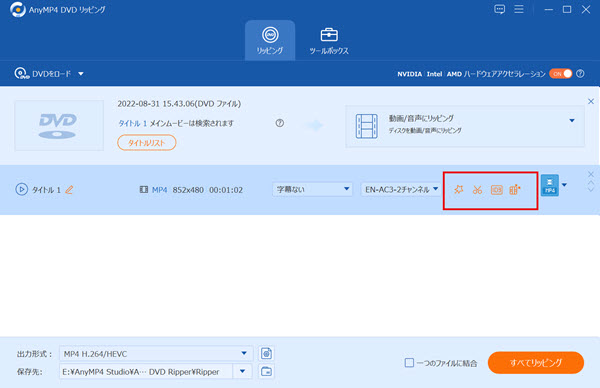Open the ID3 metadata editor icon
600x388 pixels.
(496, 190)
